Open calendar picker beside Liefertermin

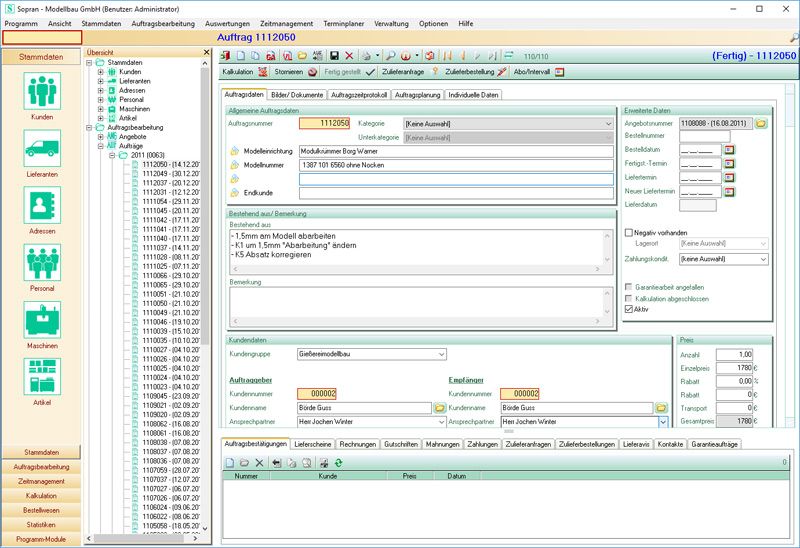tap(730, 178)
